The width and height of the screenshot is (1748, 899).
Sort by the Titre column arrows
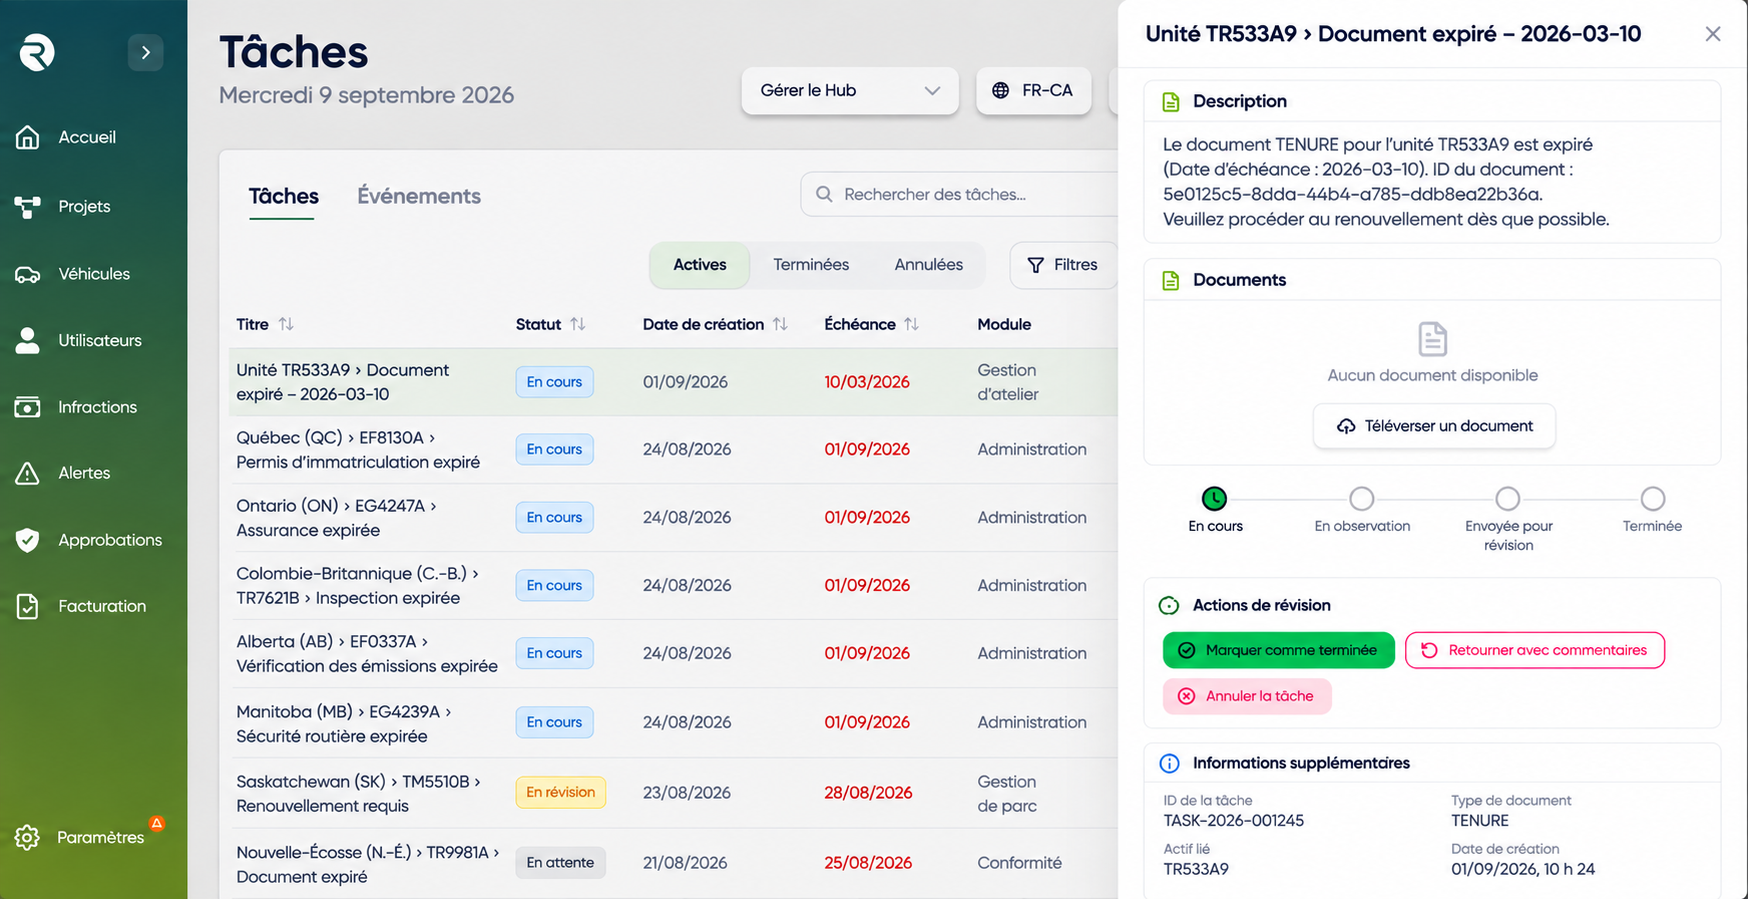tap(286, 324)
